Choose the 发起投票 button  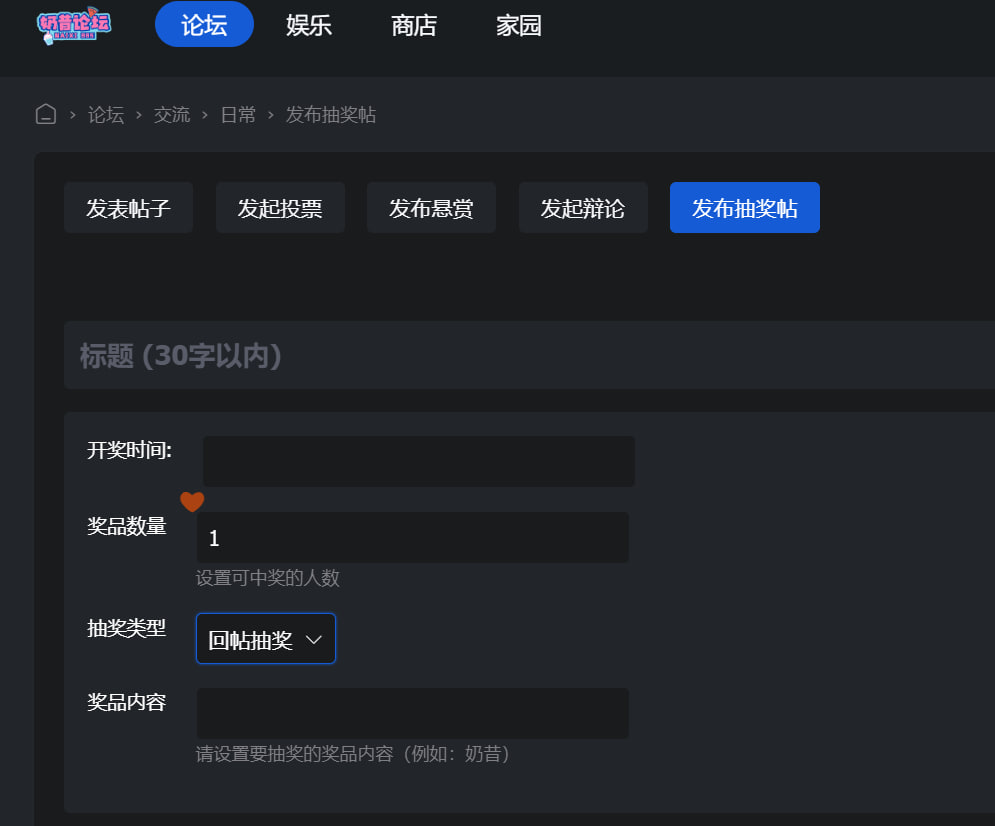point(280,208)
